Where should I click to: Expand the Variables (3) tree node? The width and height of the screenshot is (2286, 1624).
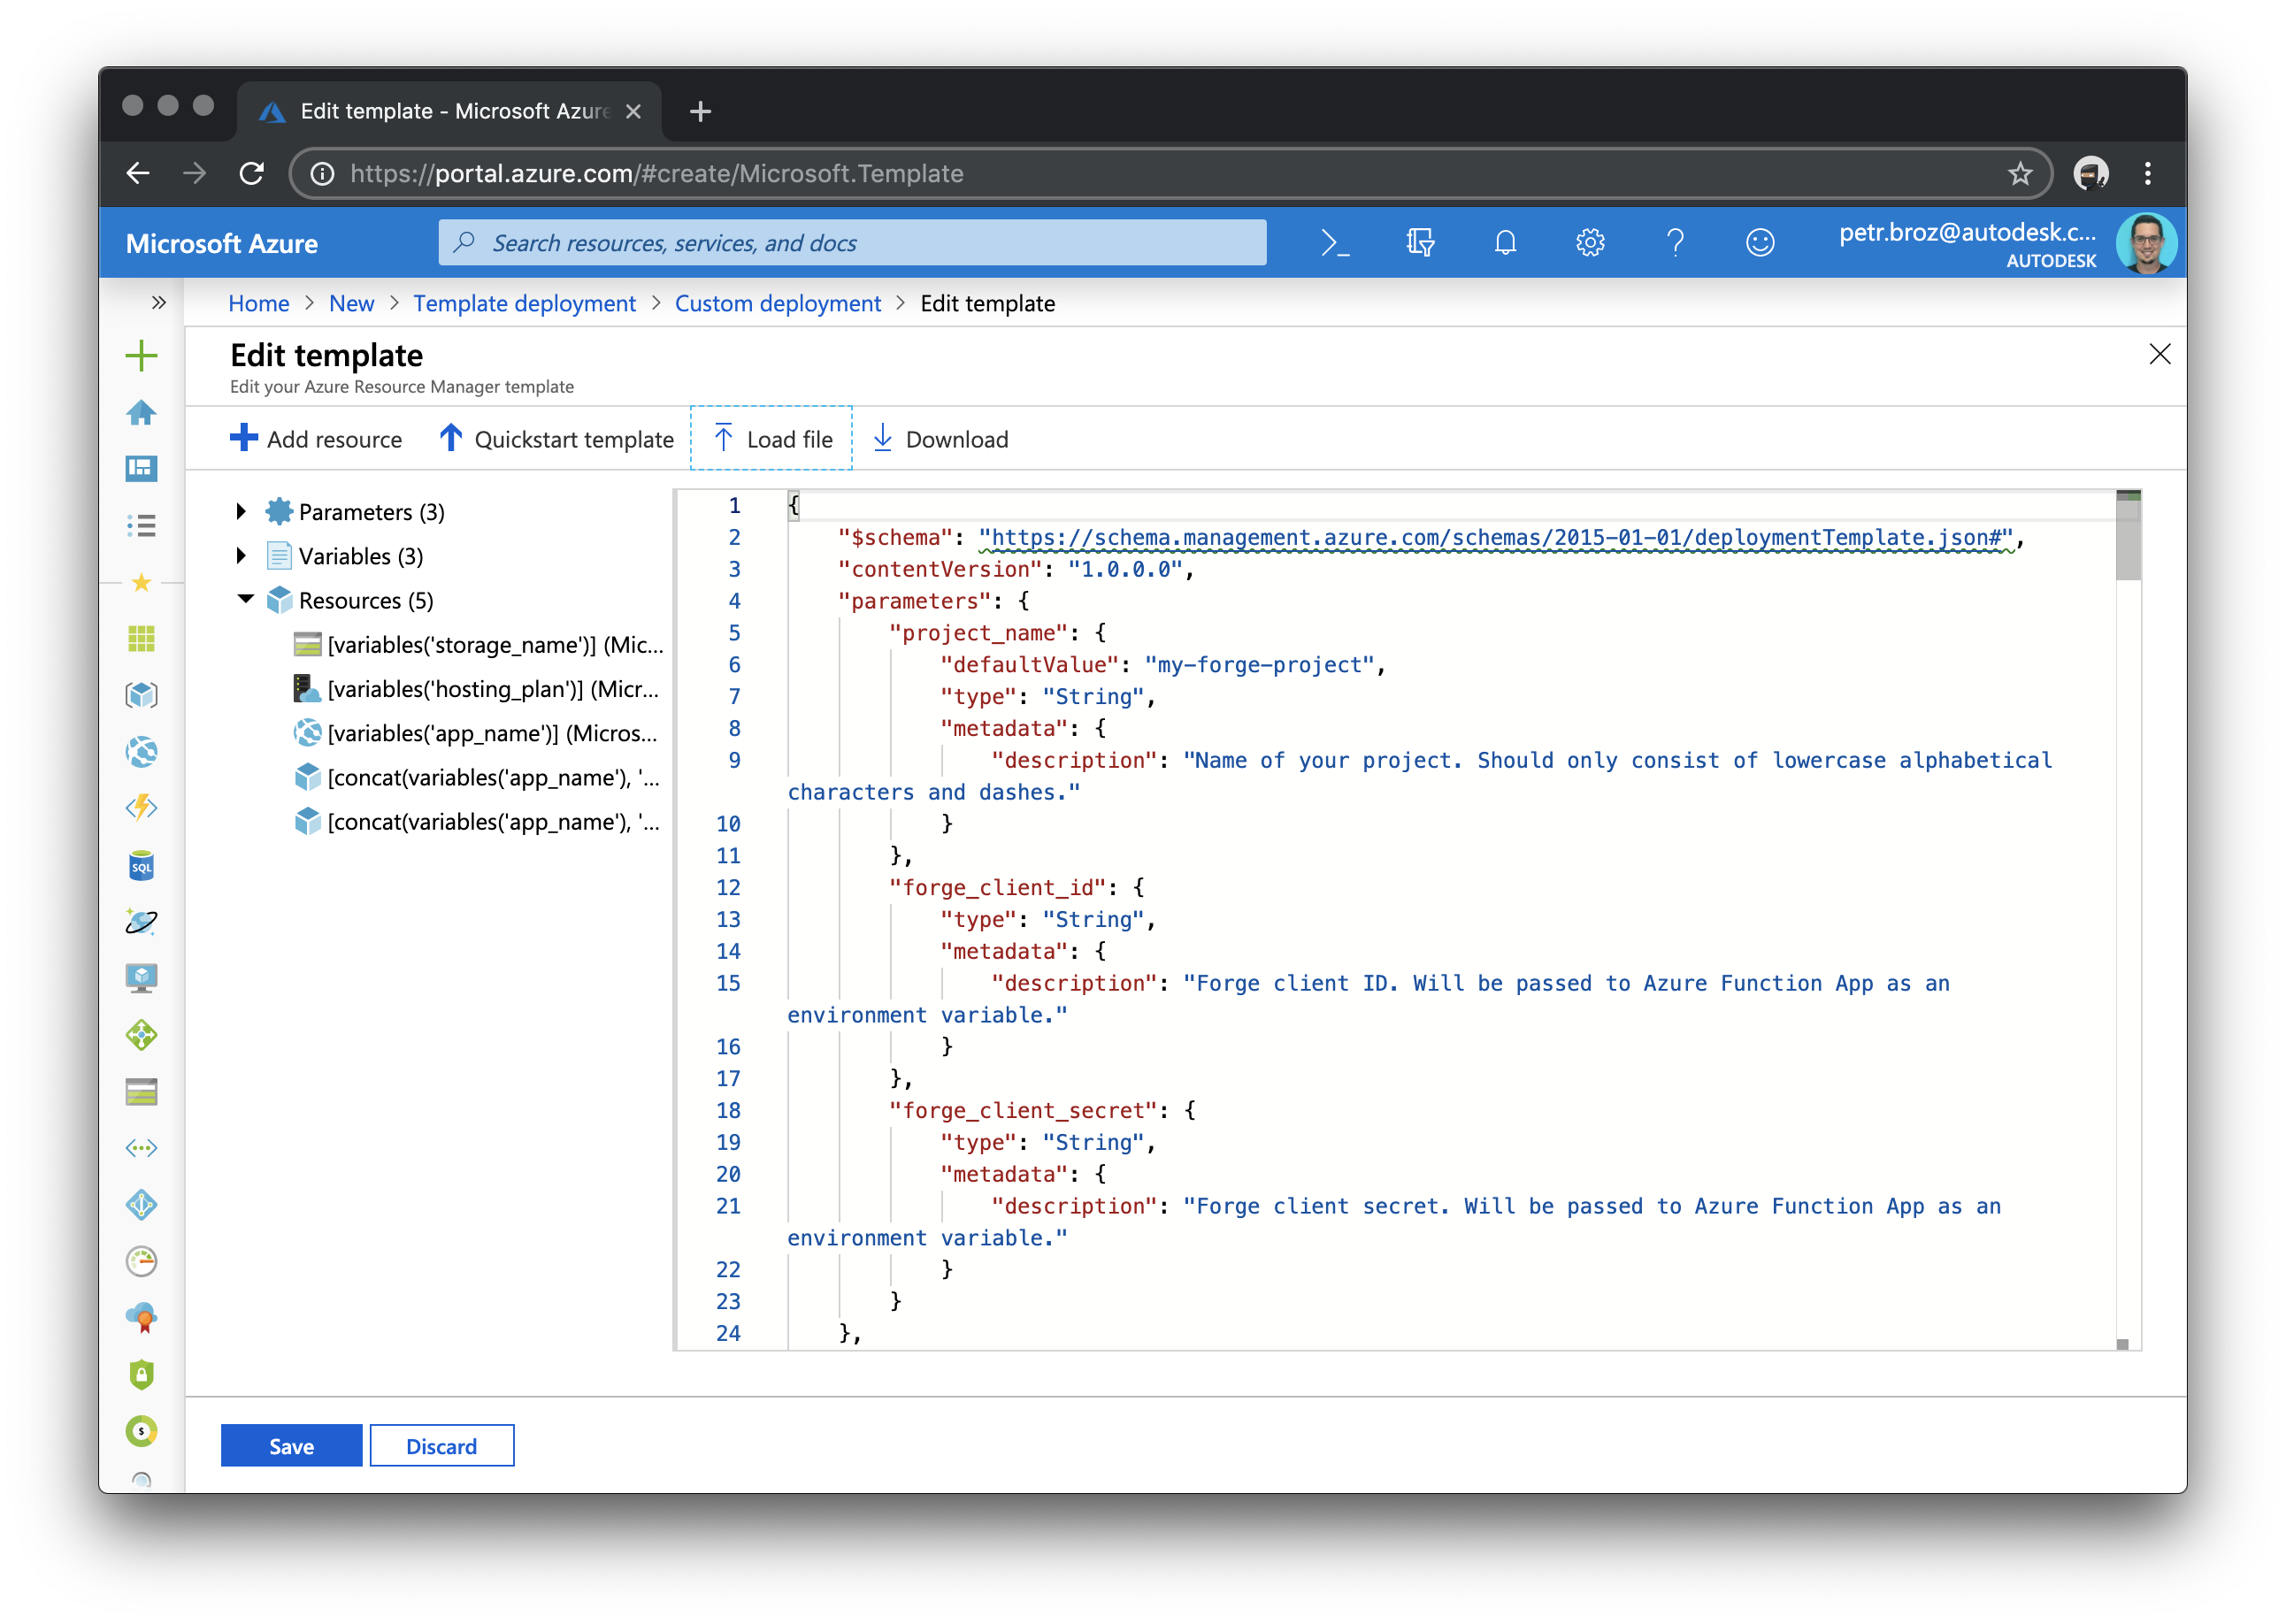[241, 555]
